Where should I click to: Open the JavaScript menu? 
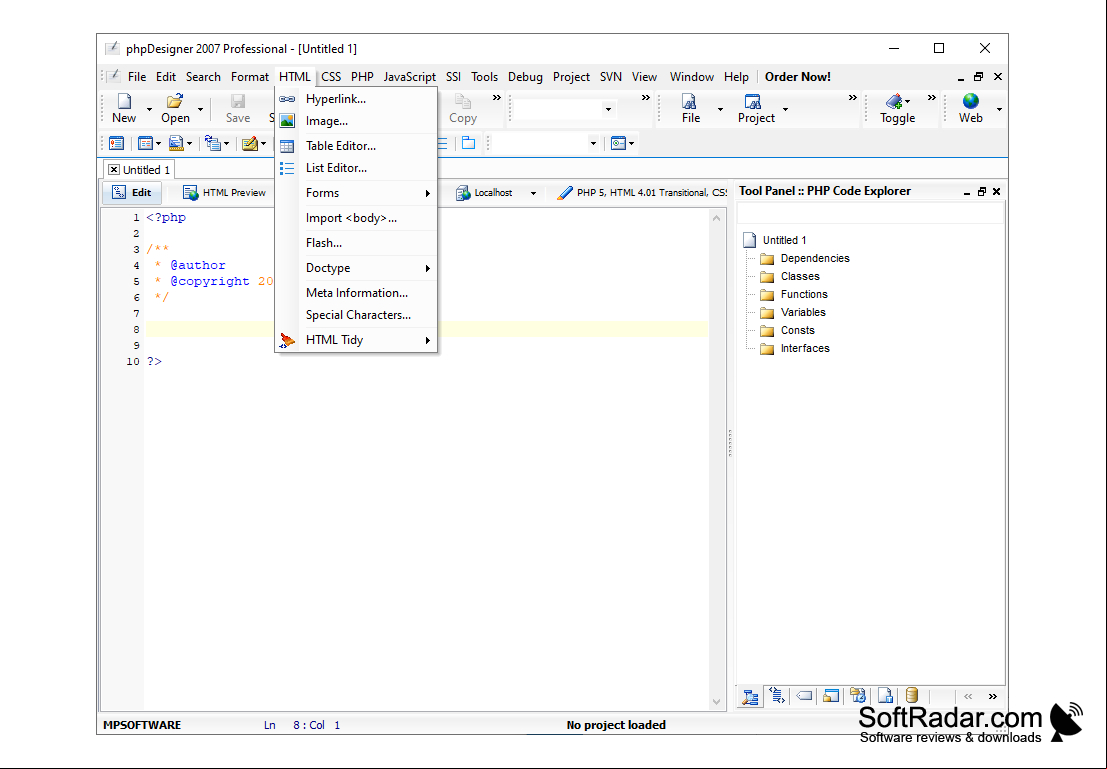coord(409,77)
